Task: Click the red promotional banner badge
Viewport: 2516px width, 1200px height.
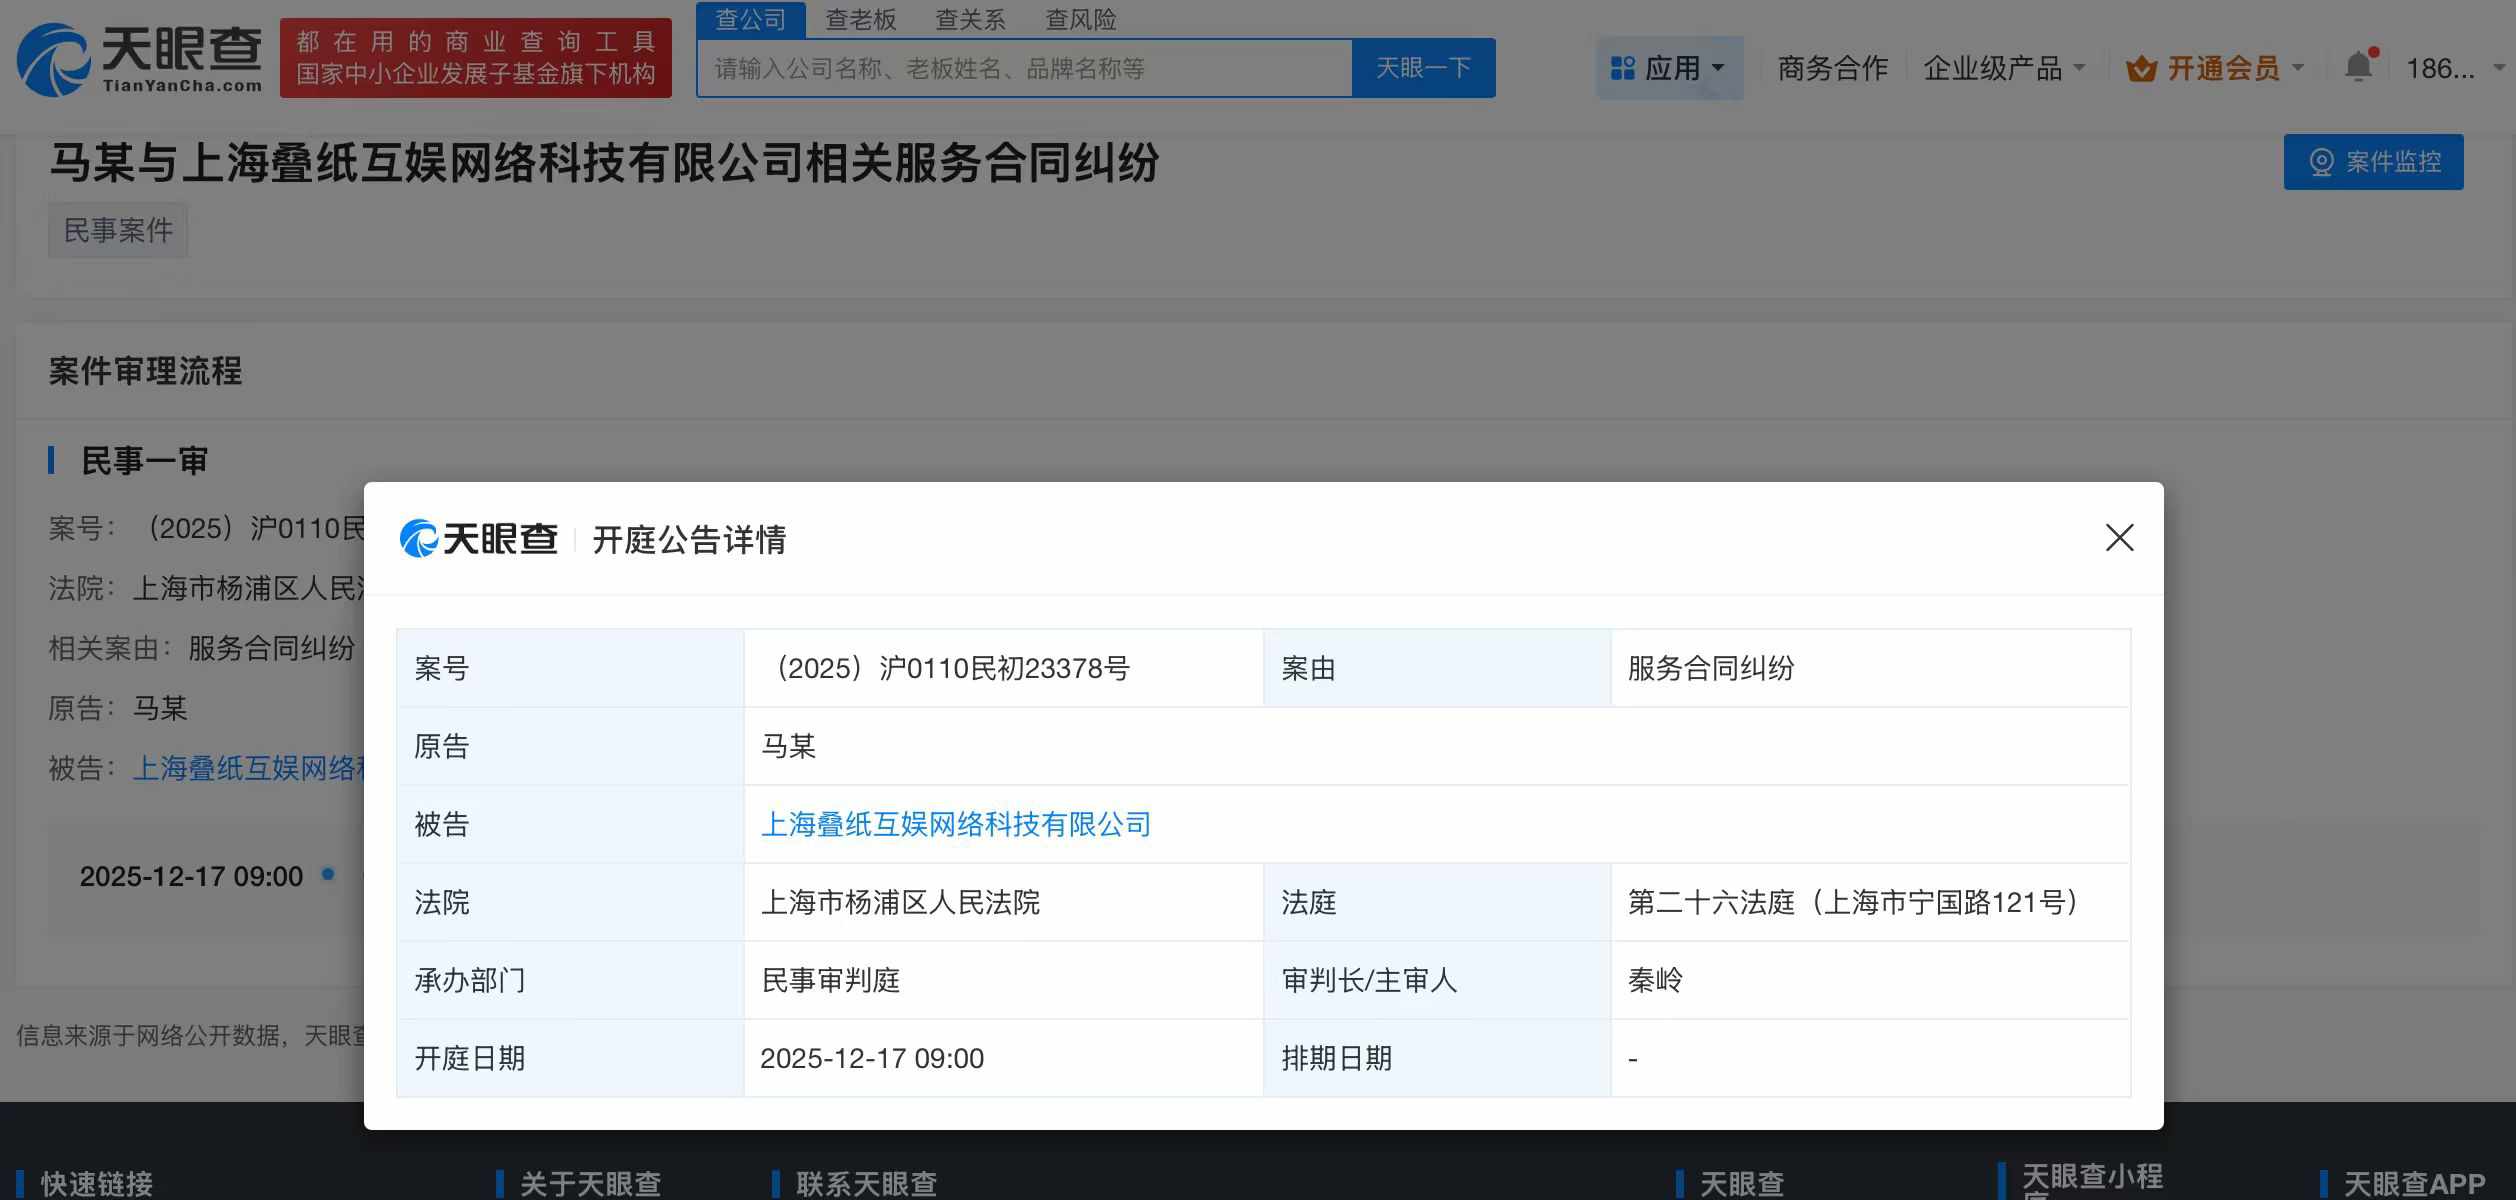Action: click(x=477, y=57)
